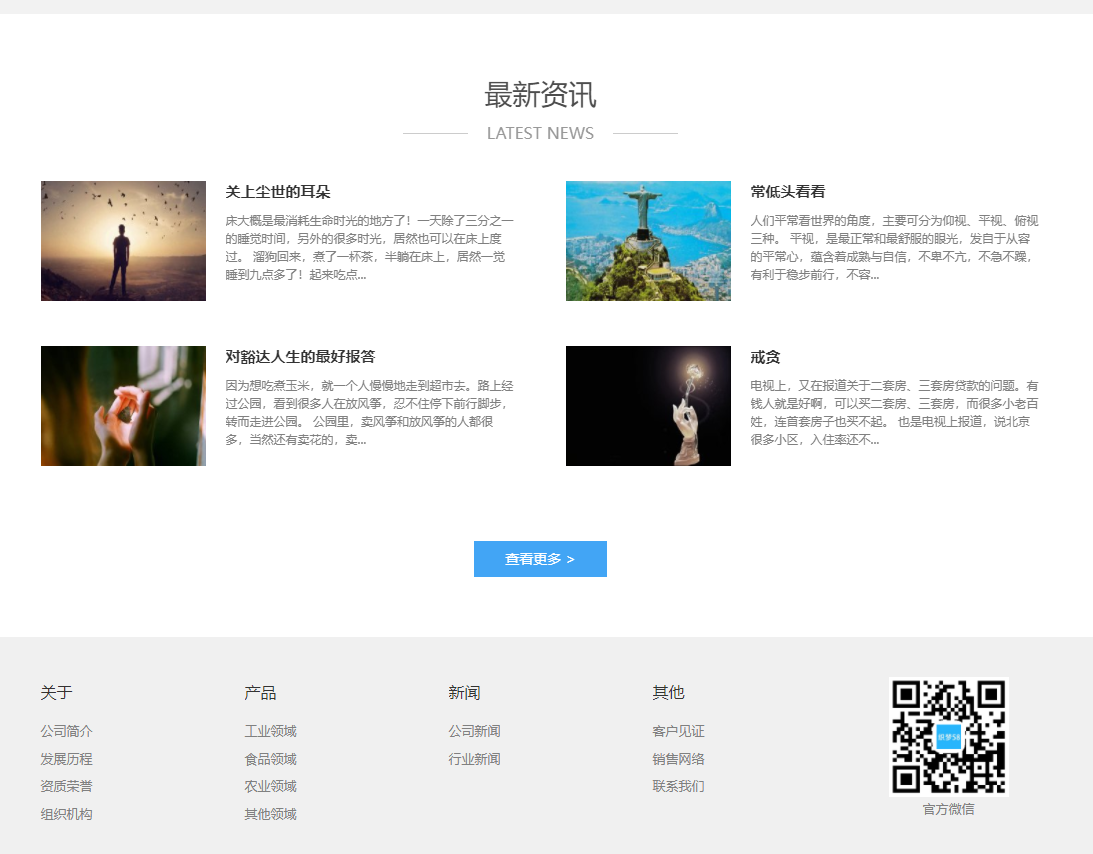
Task: Click the LATEST NEWS subtitle
Action: point(540,133)
